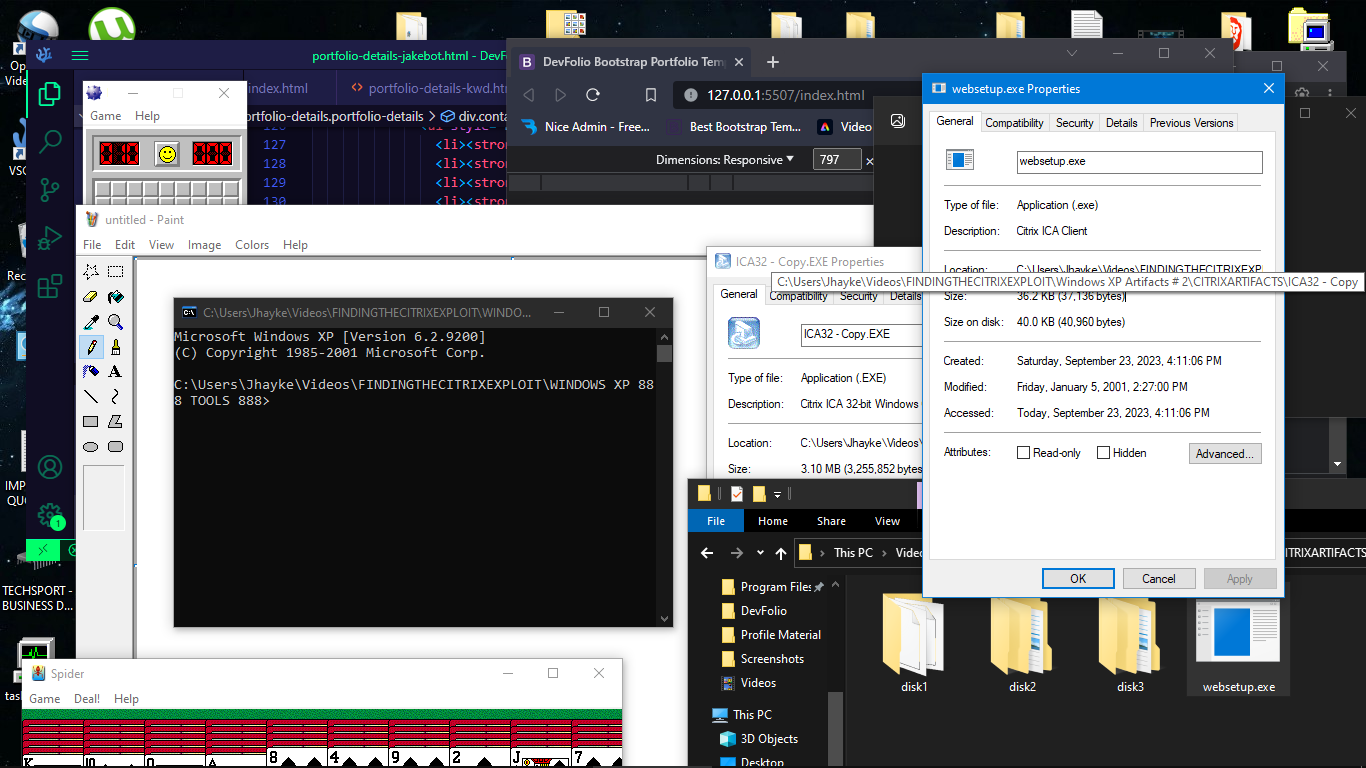This screenshot has height=768, width=1366.
Task: Open VS Code Search panel
Action: (x=50, y=142)
